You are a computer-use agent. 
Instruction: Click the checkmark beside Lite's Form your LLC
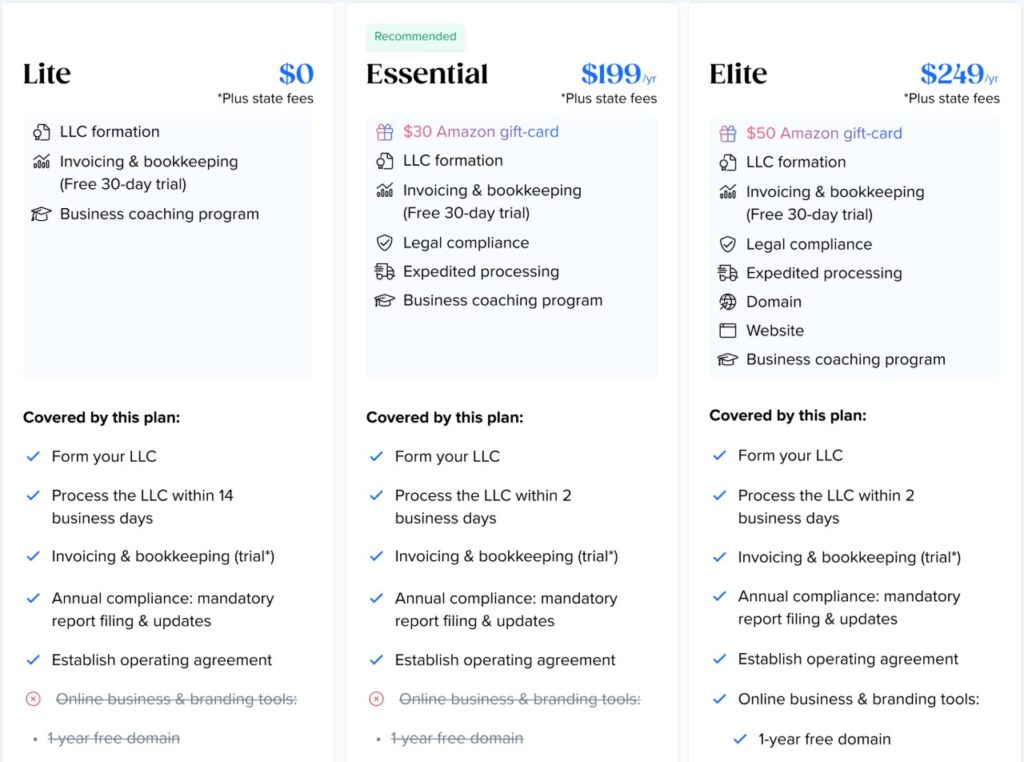[x=33, y=457]
